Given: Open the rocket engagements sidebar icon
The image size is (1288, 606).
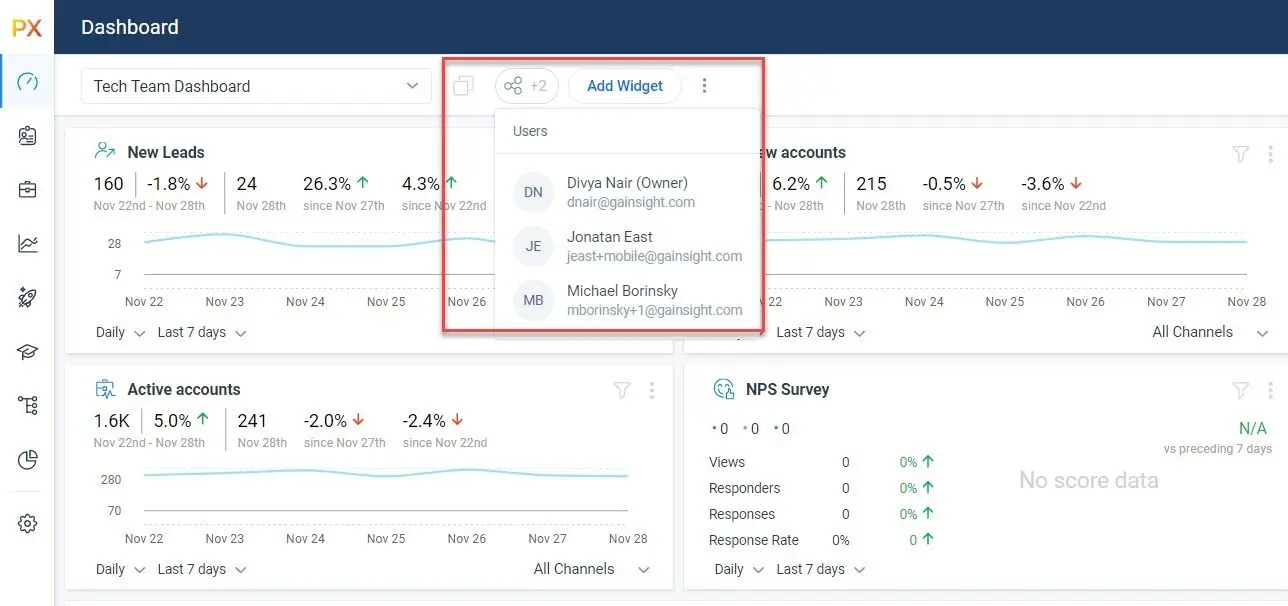Looking at the screenshot, I should click(x=27, y=297).
